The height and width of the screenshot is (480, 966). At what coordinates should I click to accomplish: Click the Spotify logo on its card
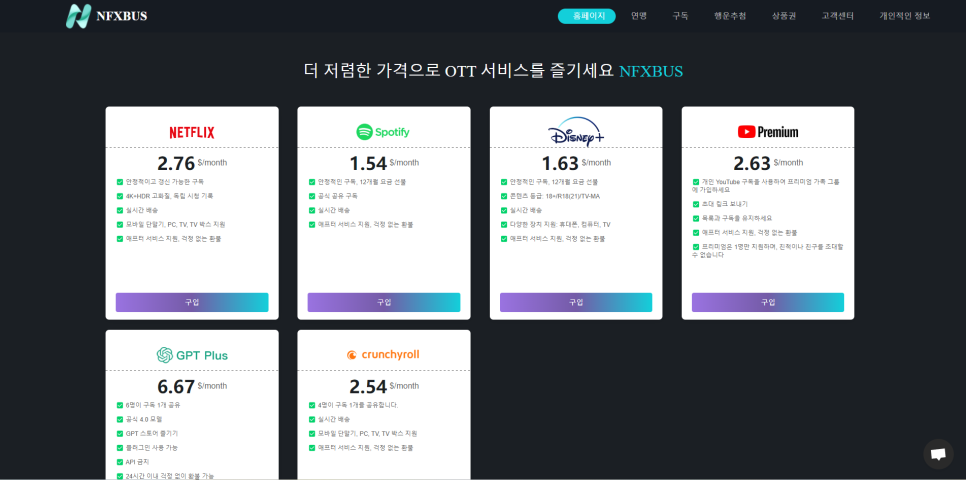tap(383, 132)
